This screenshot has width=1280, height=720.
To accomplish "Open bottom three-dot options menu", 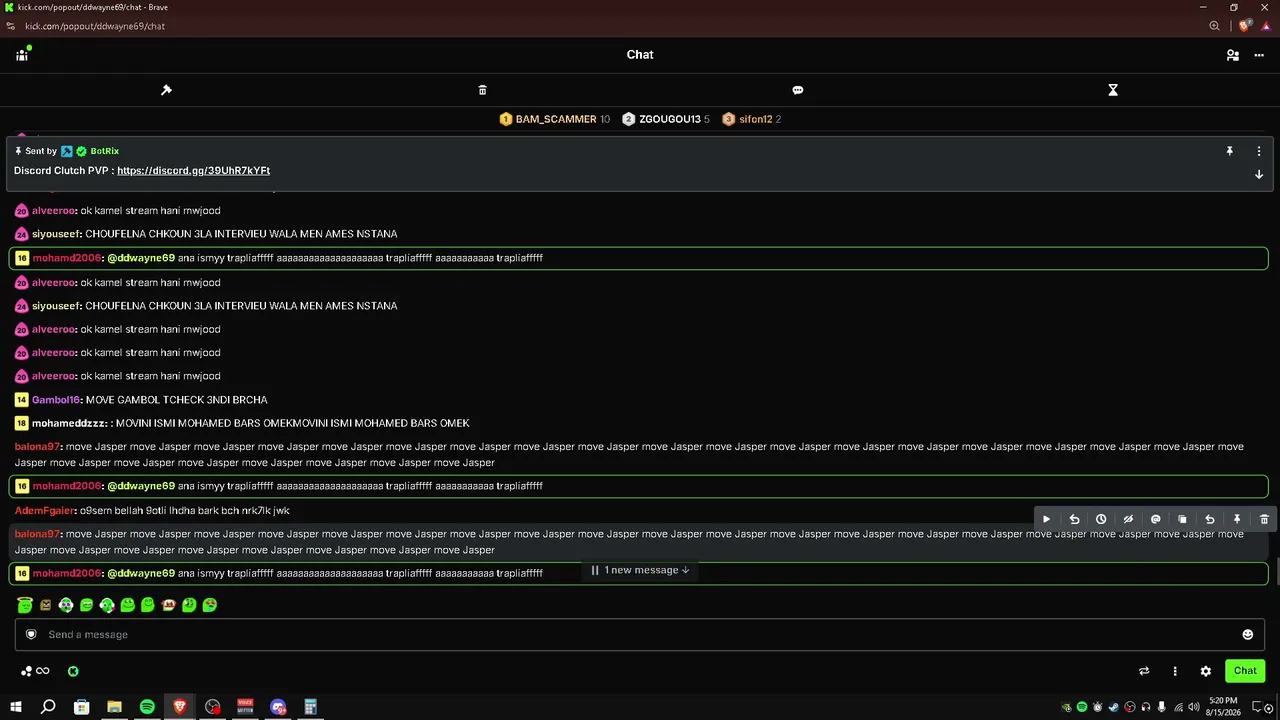I will 1175,671.
